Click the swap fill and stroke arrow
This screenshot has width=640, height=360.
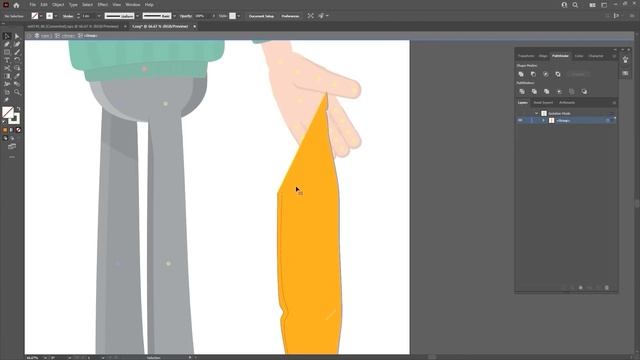(x=18, y=109)
